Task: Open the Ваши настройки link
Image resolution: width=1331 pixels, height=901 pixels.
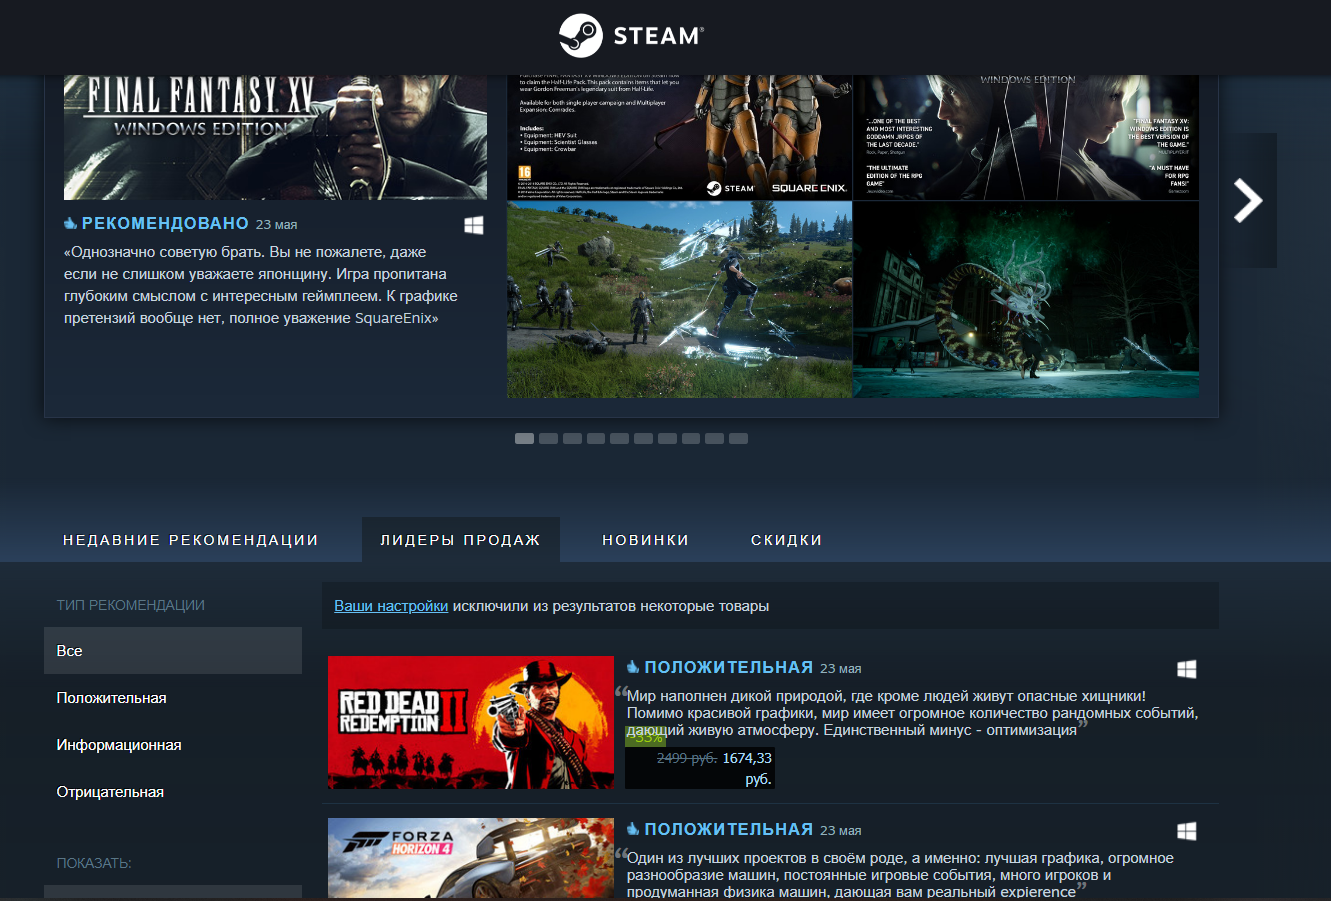Action: pyautogui.click(x=391, y=606)
